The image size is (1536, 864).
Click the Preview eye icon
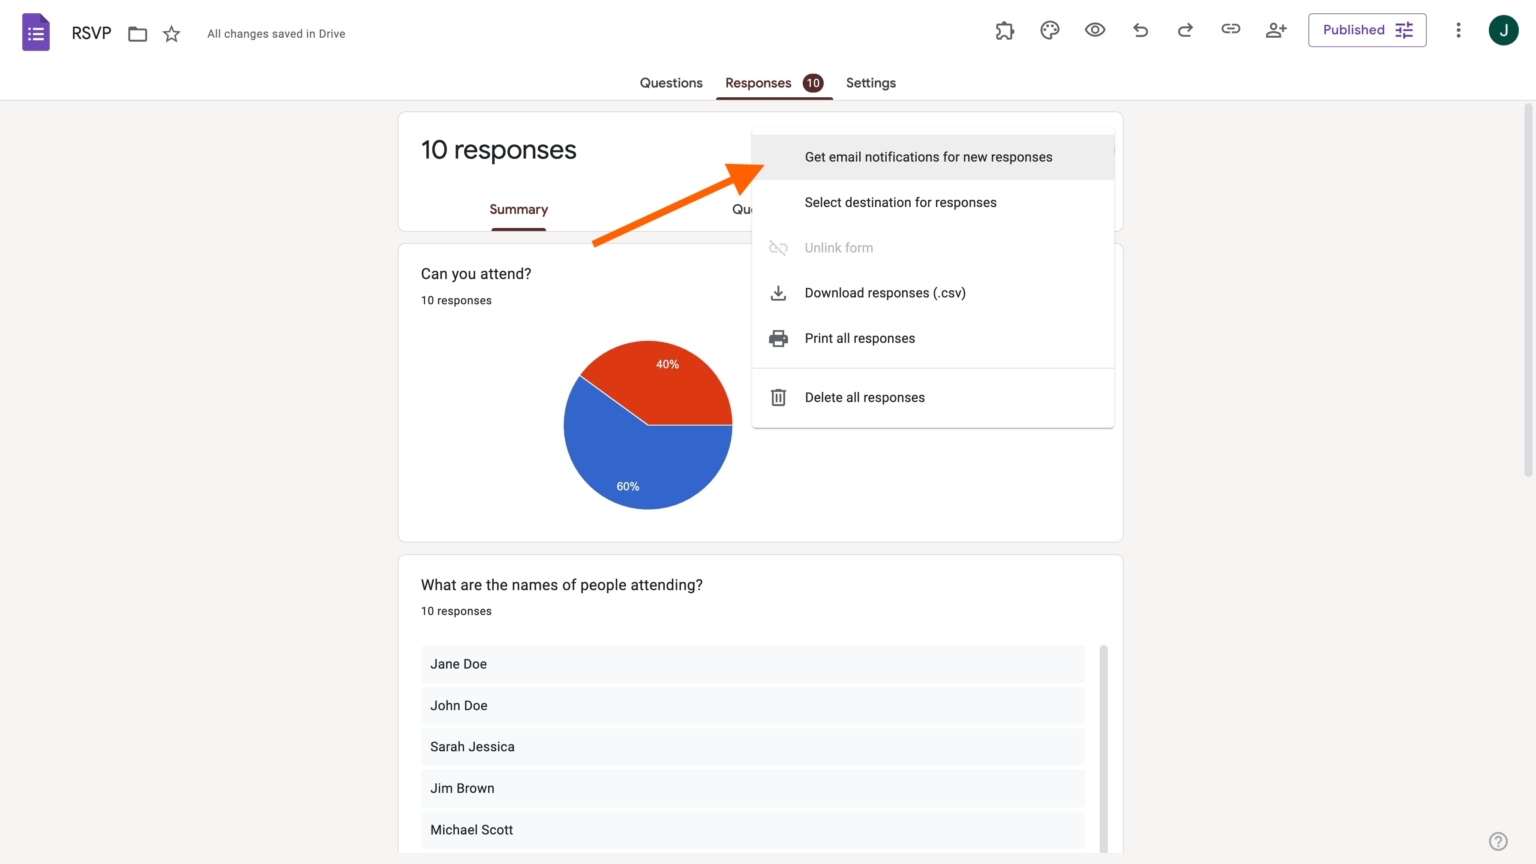click(1095, 30)
